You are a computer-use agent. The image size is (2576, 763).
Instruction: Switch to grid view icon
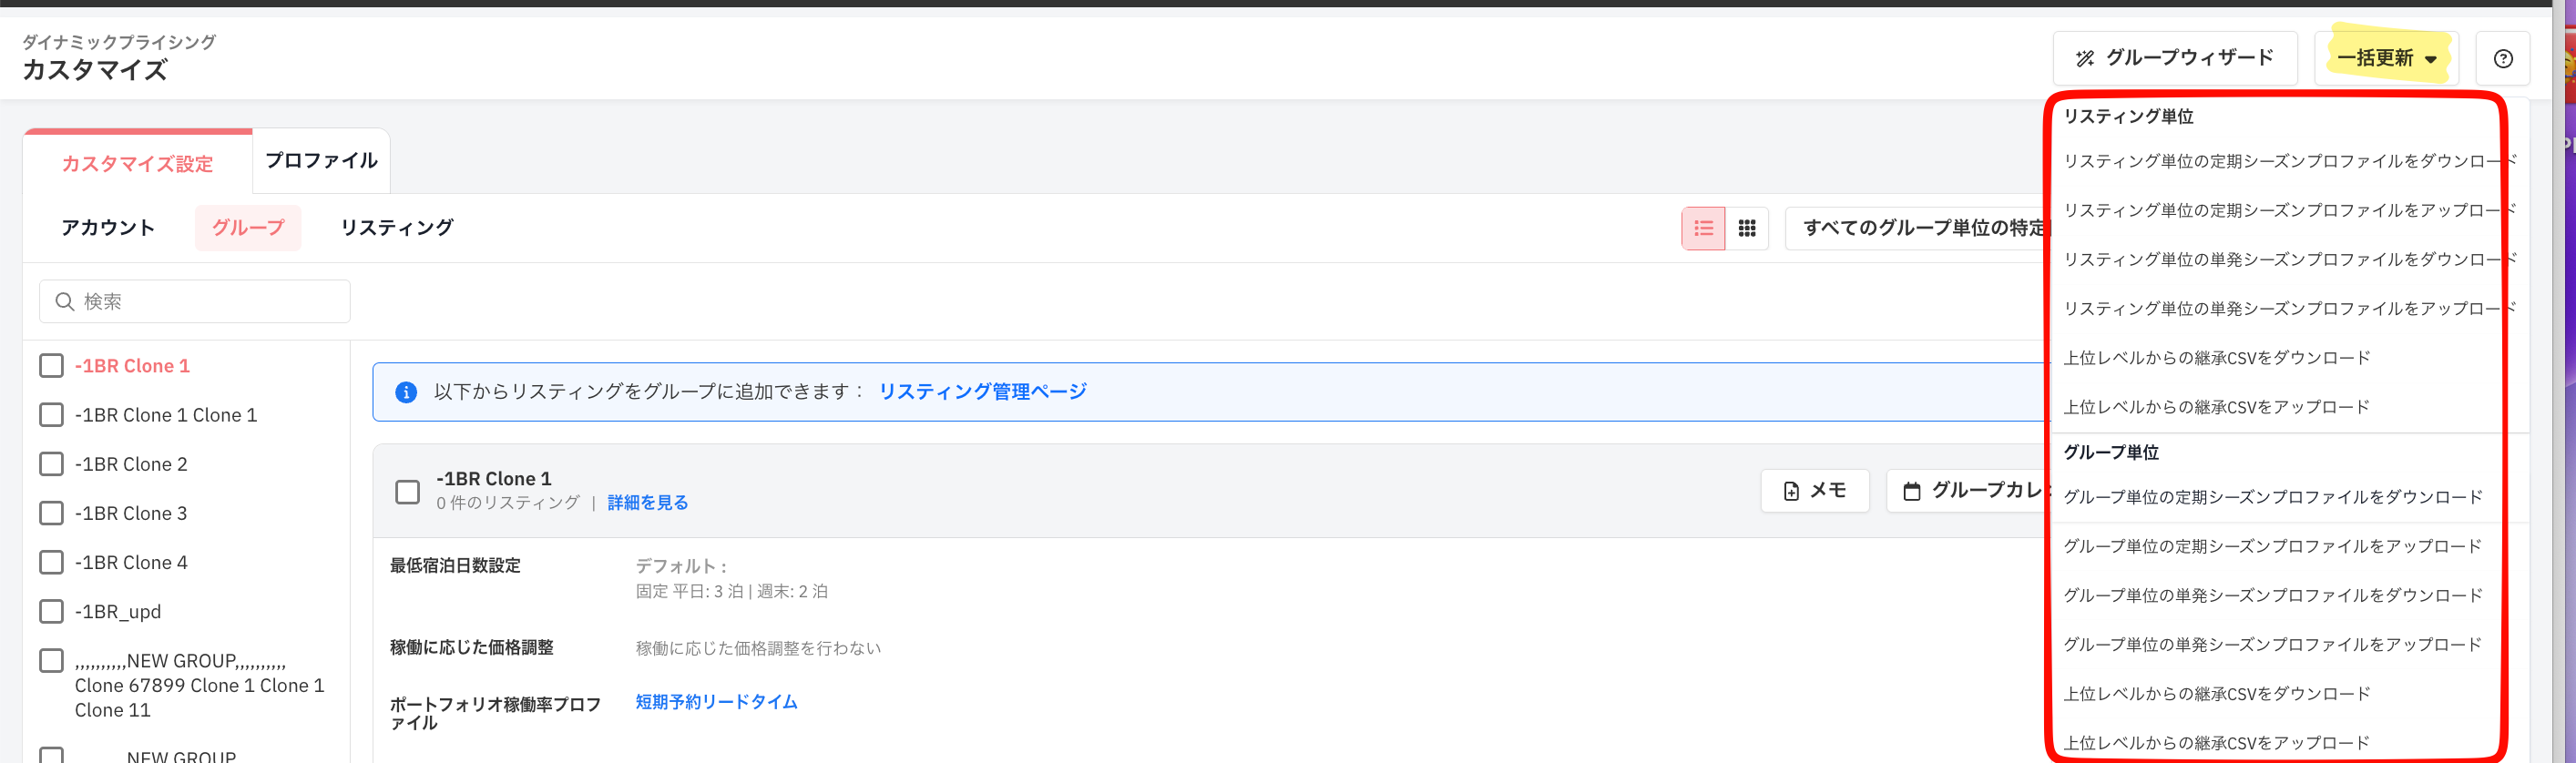1747,229
